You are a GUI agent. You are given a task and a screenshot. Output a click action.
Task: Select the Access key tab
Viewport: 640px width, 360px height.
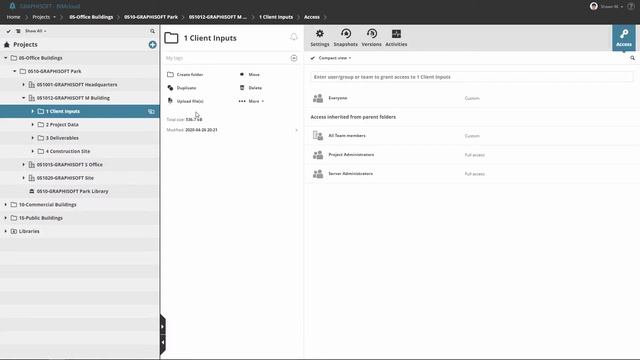point(624,38)
